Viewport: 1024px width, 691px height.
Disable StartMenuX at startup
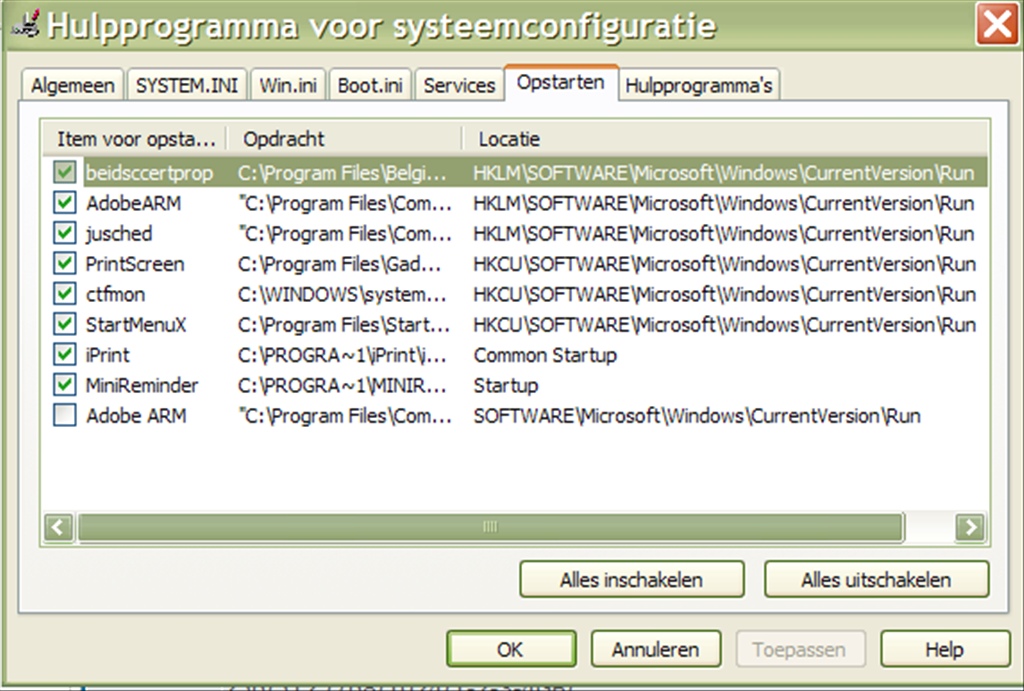(65, 325)
